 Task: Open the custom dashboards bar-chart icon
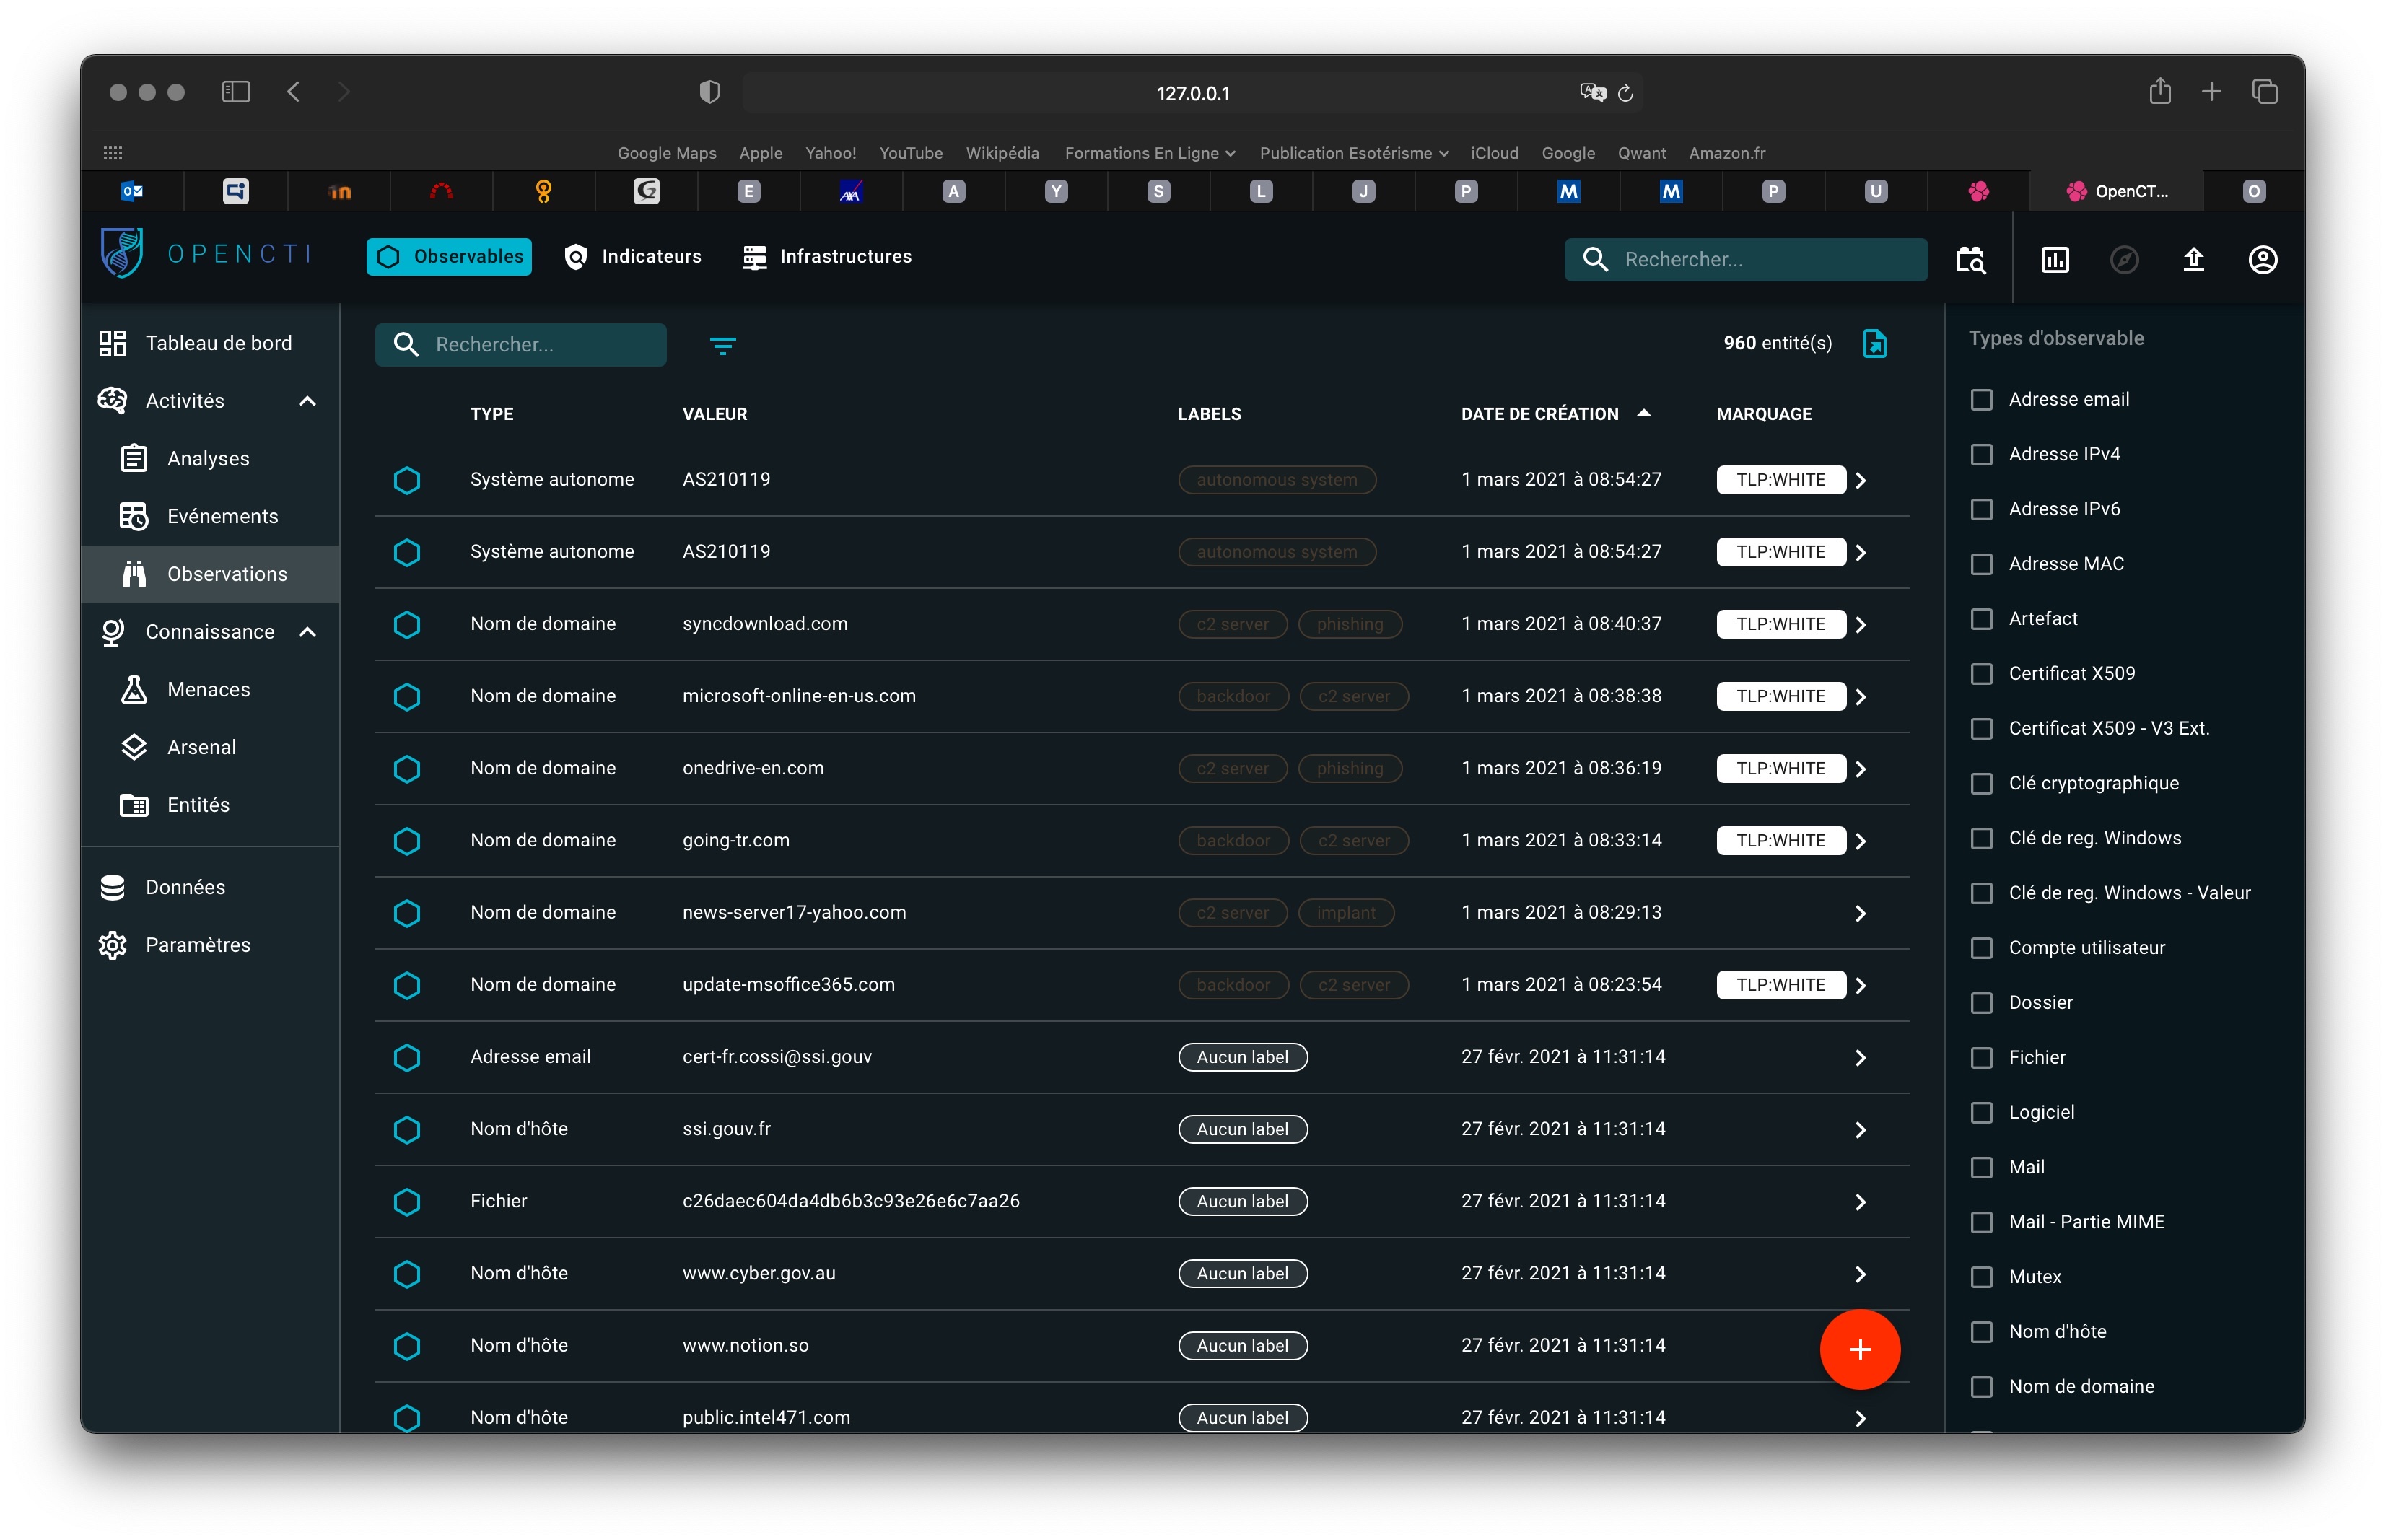click(2055, 259)
